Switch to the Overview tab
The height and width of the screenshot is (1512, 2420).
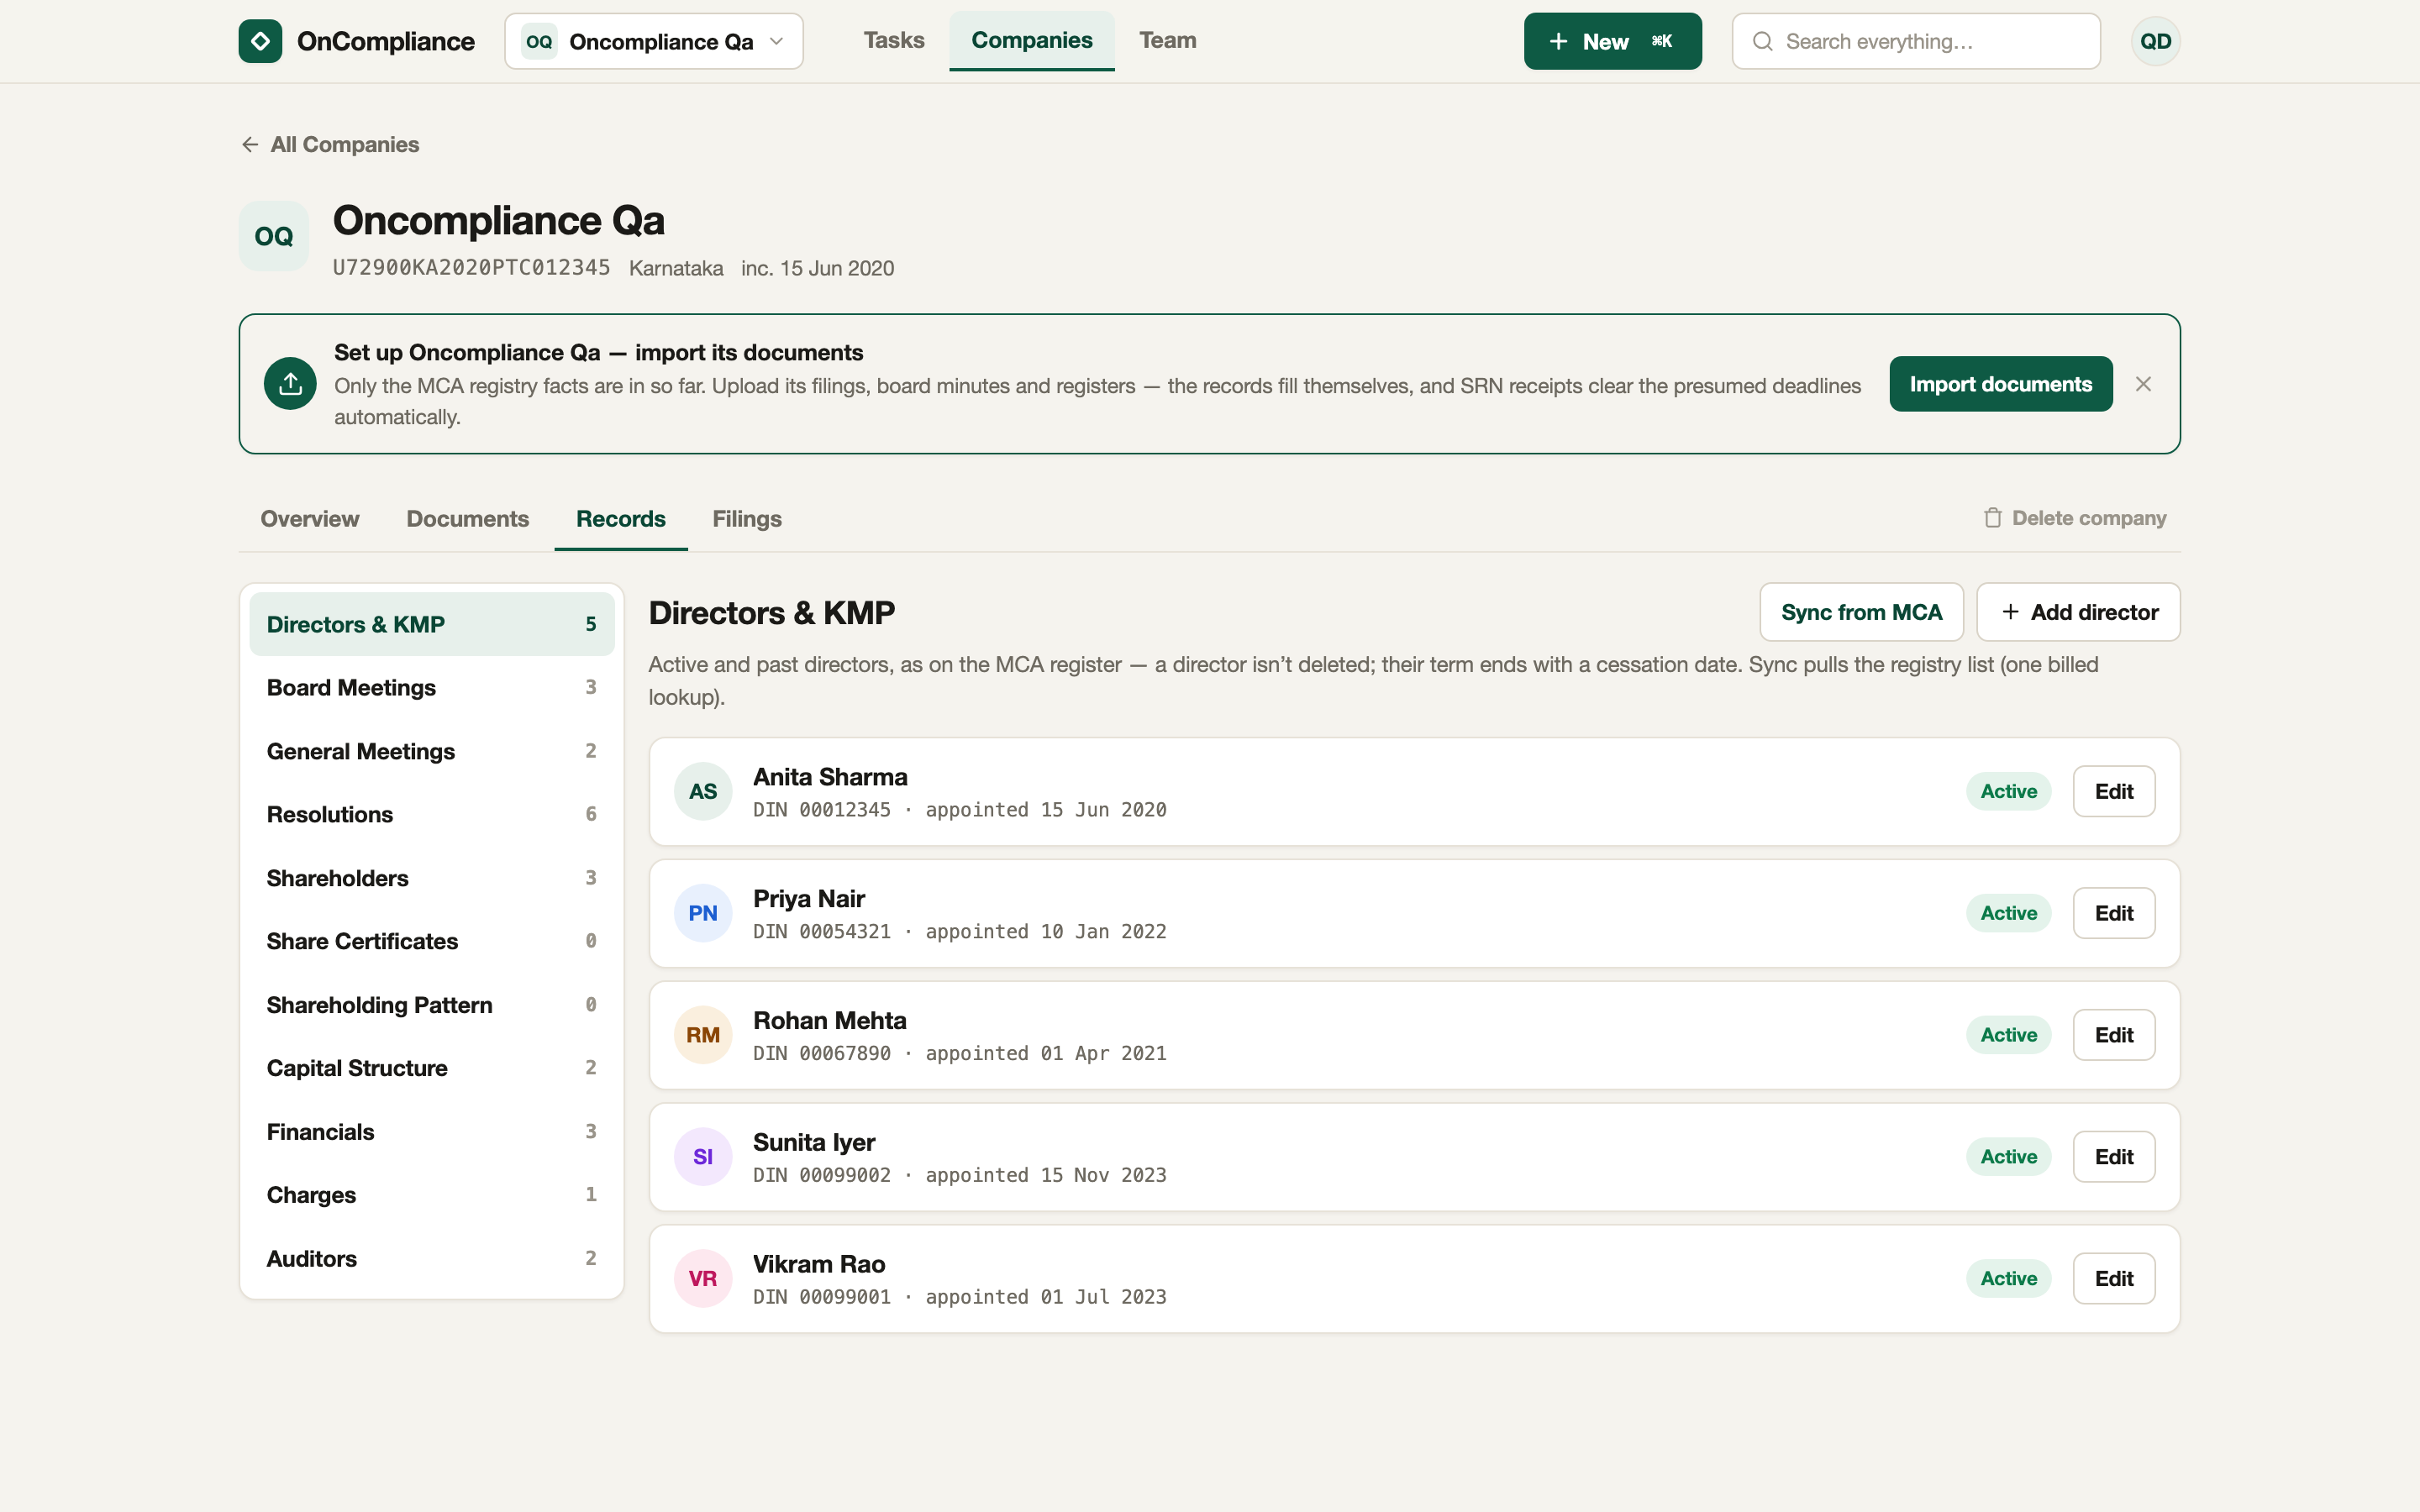coord(309,519)
